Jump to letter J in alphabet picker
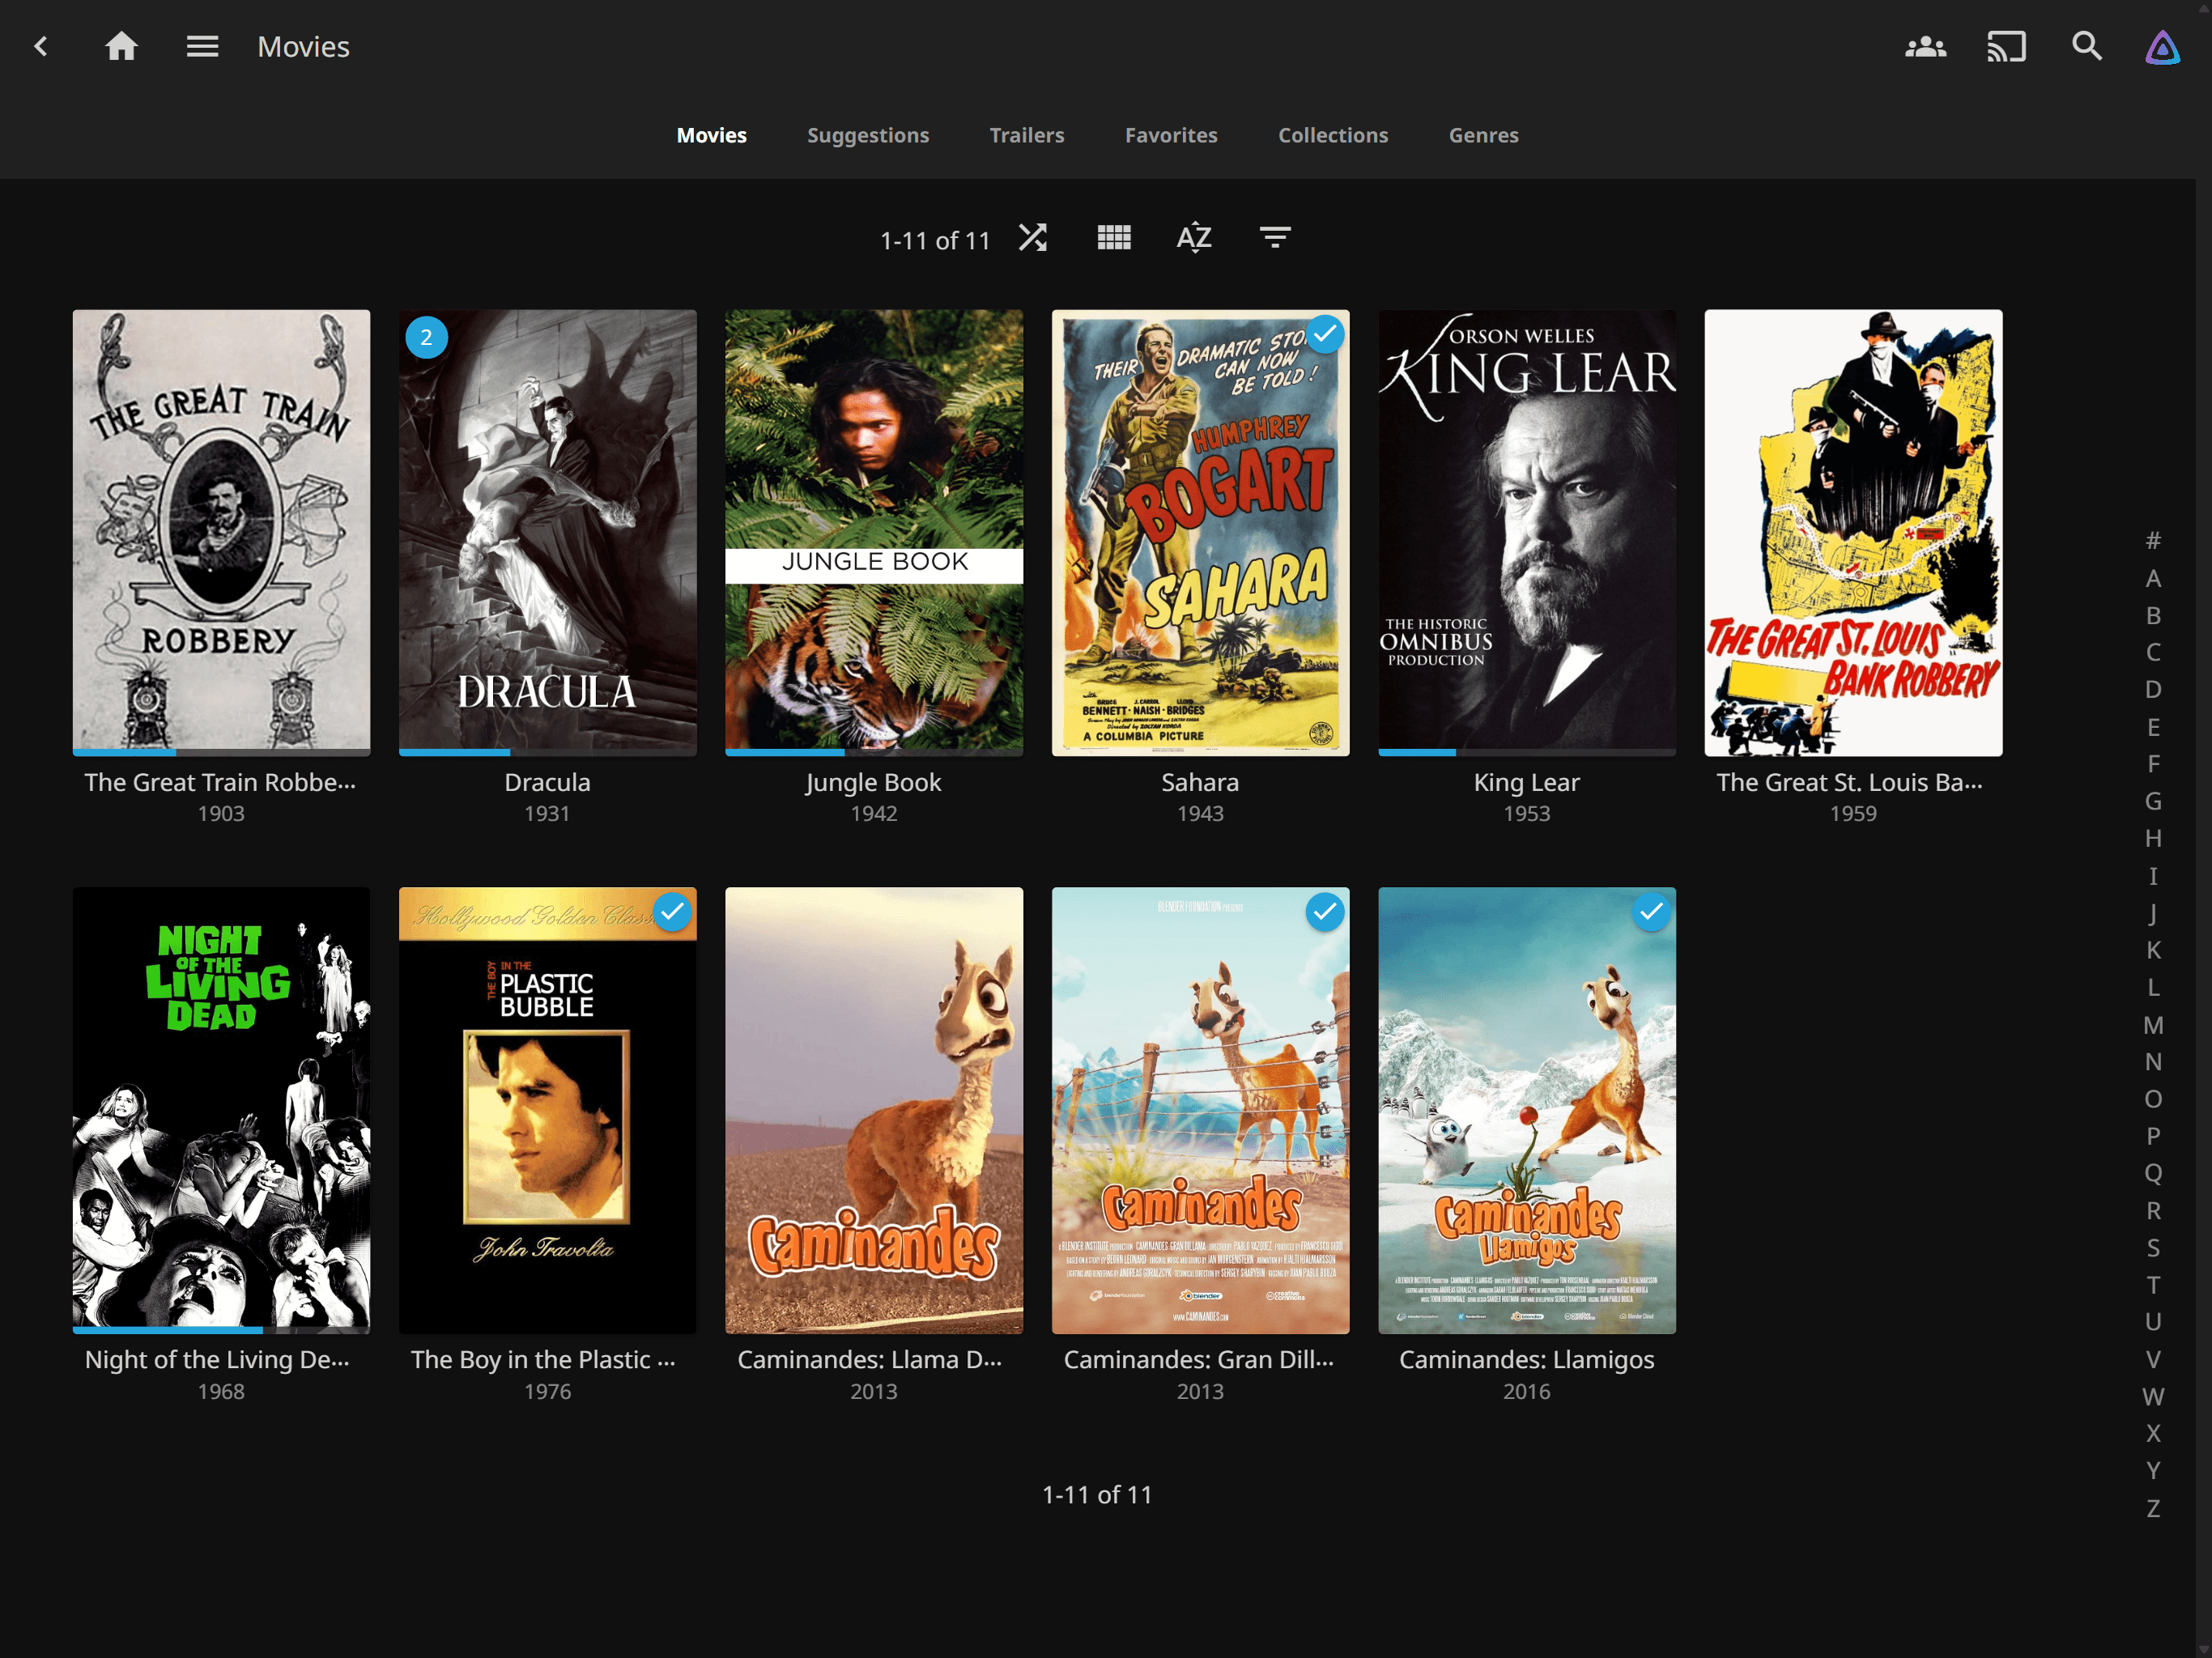Image resolution: width=2212 pixels, height=1658 pixels. (x=2153, y=913)
